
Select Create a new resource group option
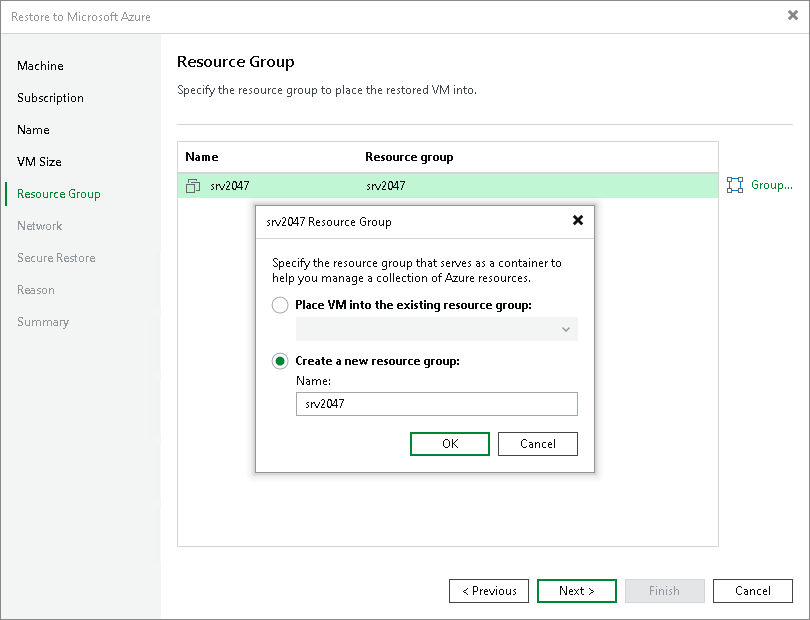pyautogui.click(x=280, y=361)
